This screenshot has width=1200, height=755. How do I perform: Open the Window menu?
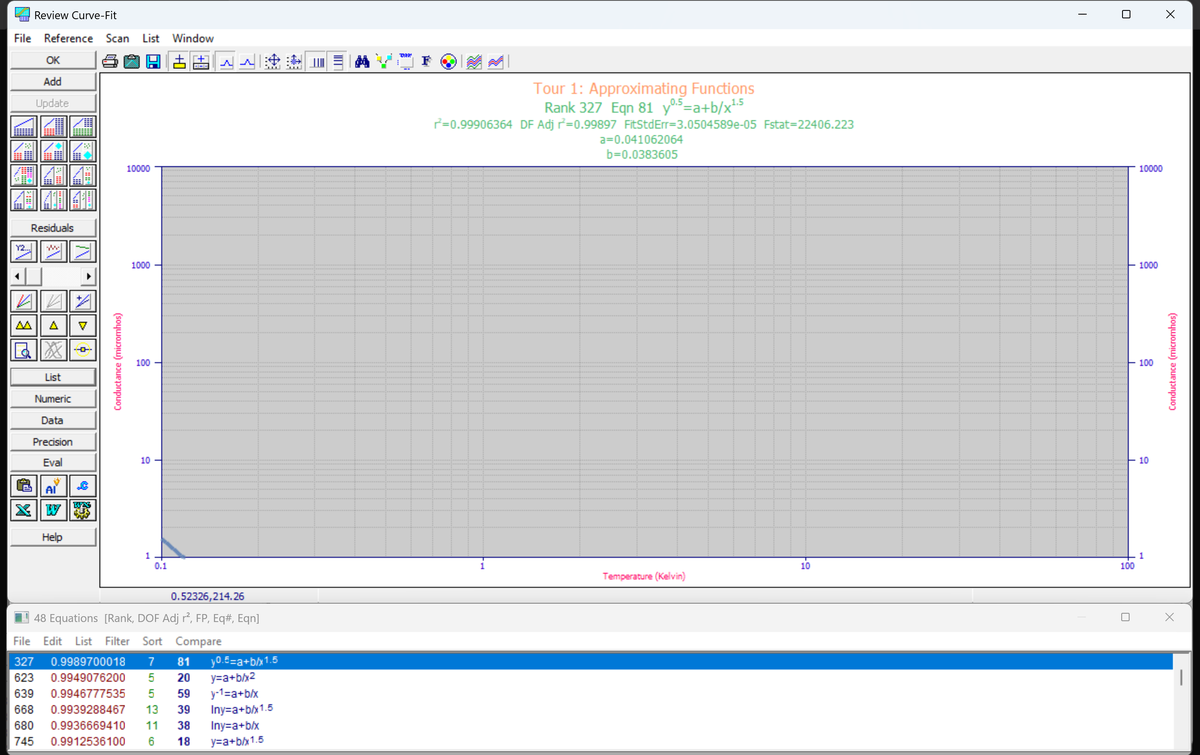193,38
